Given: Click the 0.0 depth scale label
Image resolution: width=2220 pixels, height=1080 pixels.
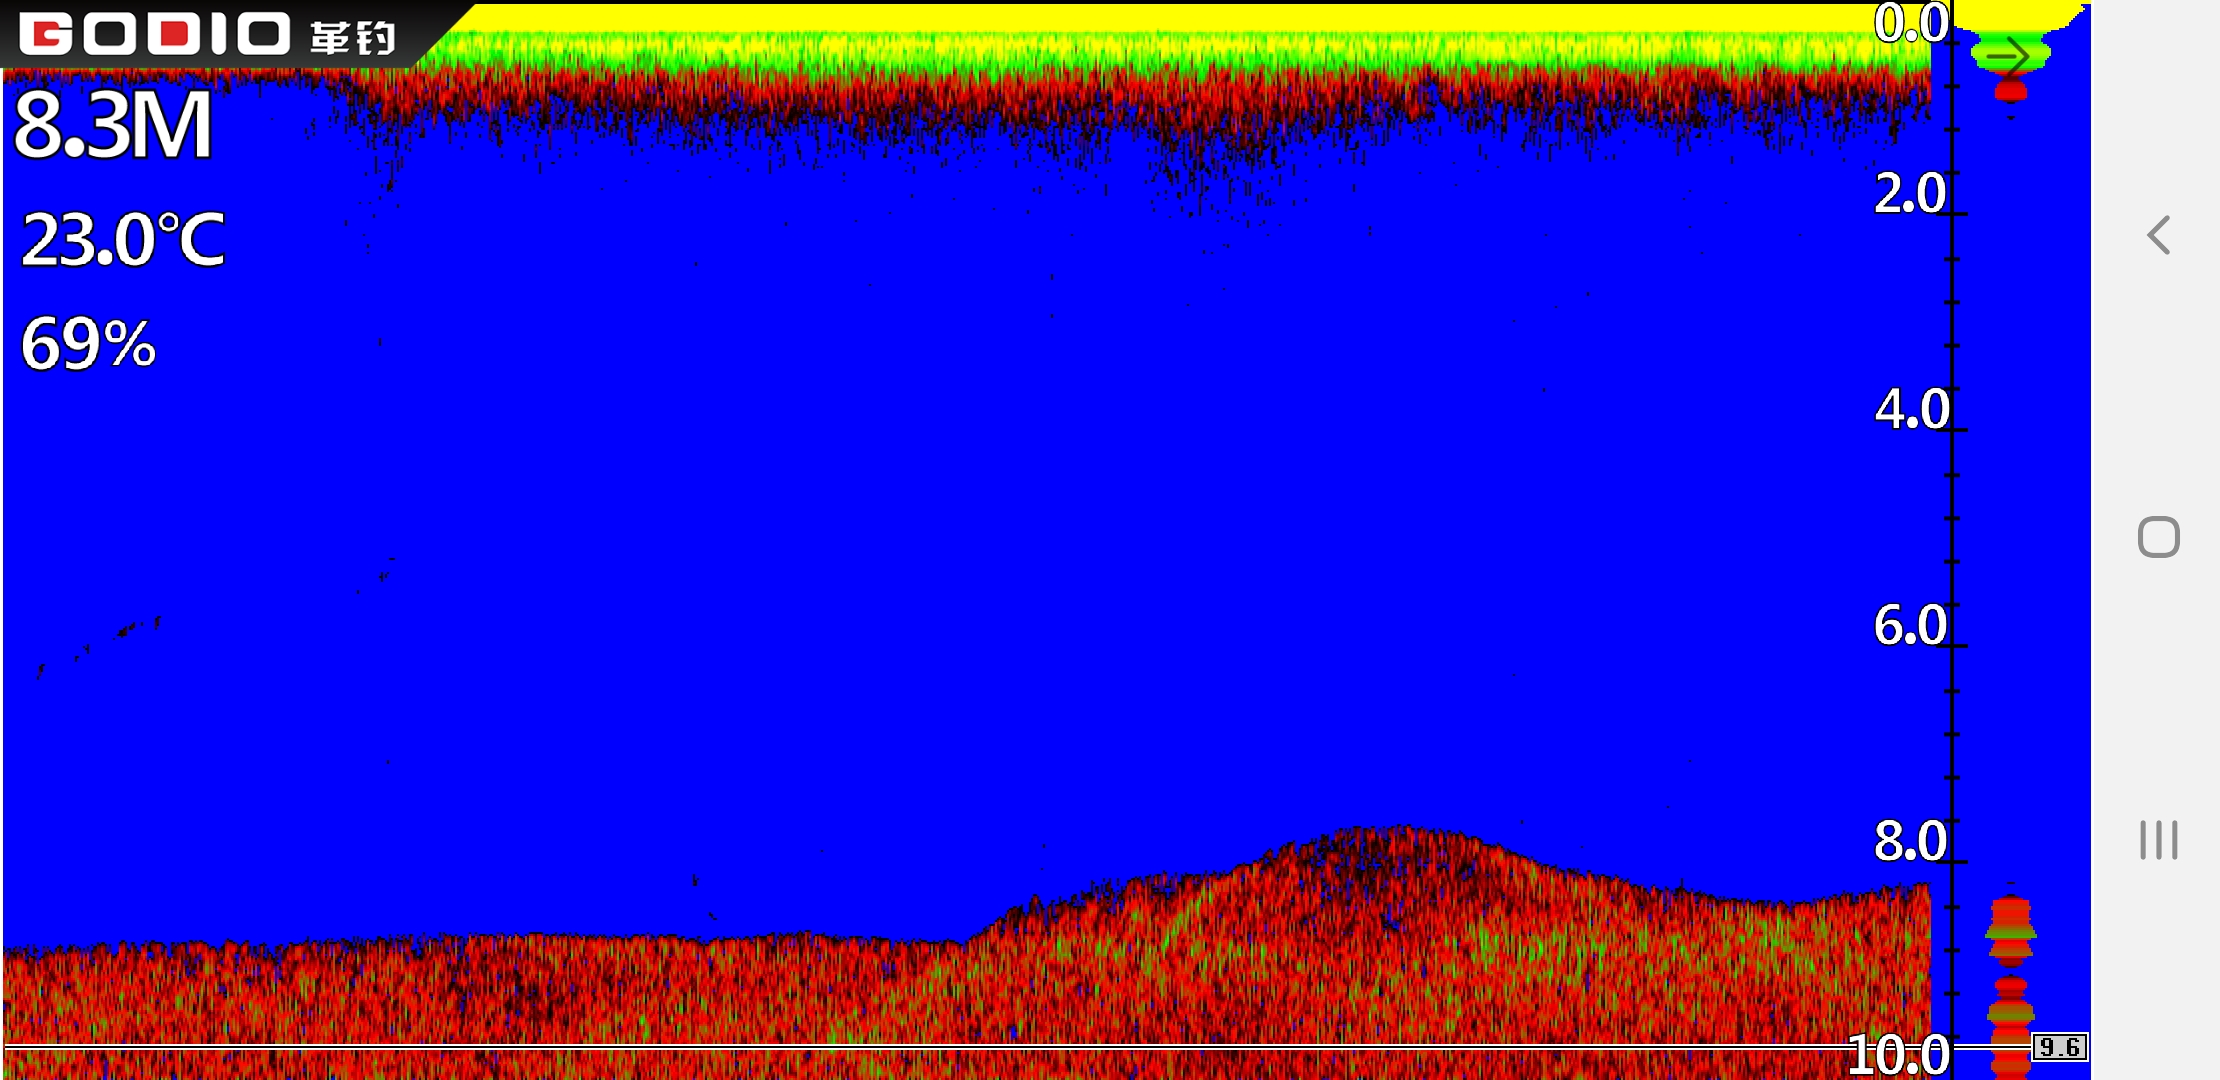Looking at the screenshot, I should [1910, 23].
